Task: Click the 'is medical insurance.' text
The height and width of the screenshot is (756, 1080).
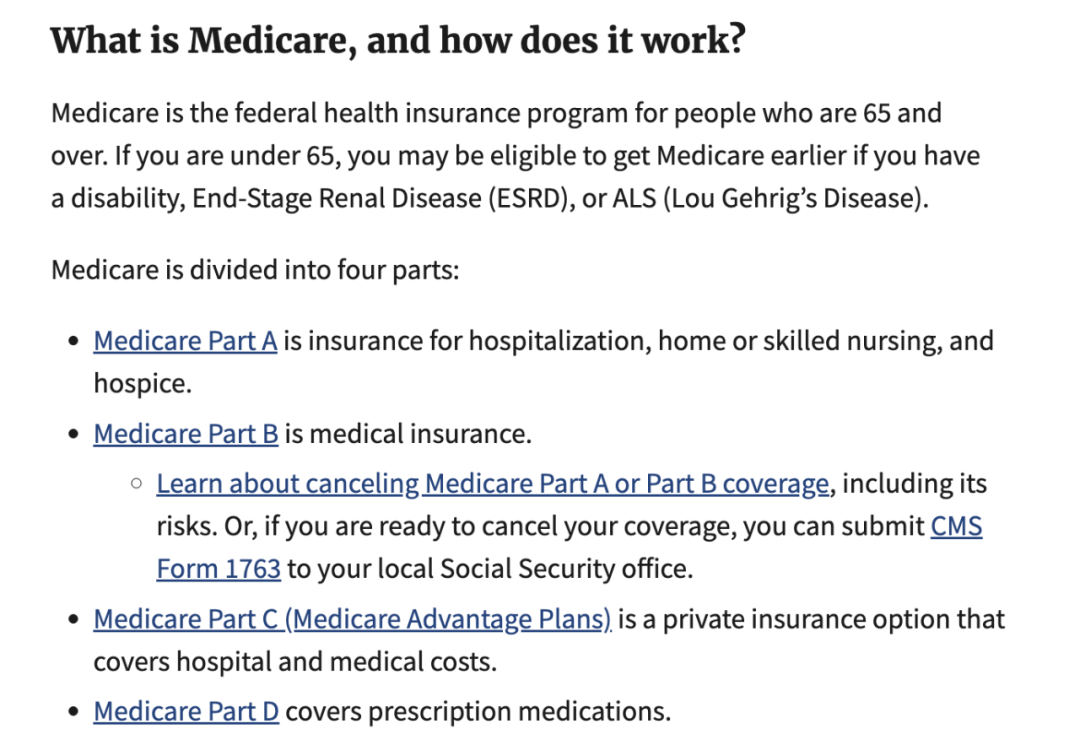Action: tap(408, 434)
